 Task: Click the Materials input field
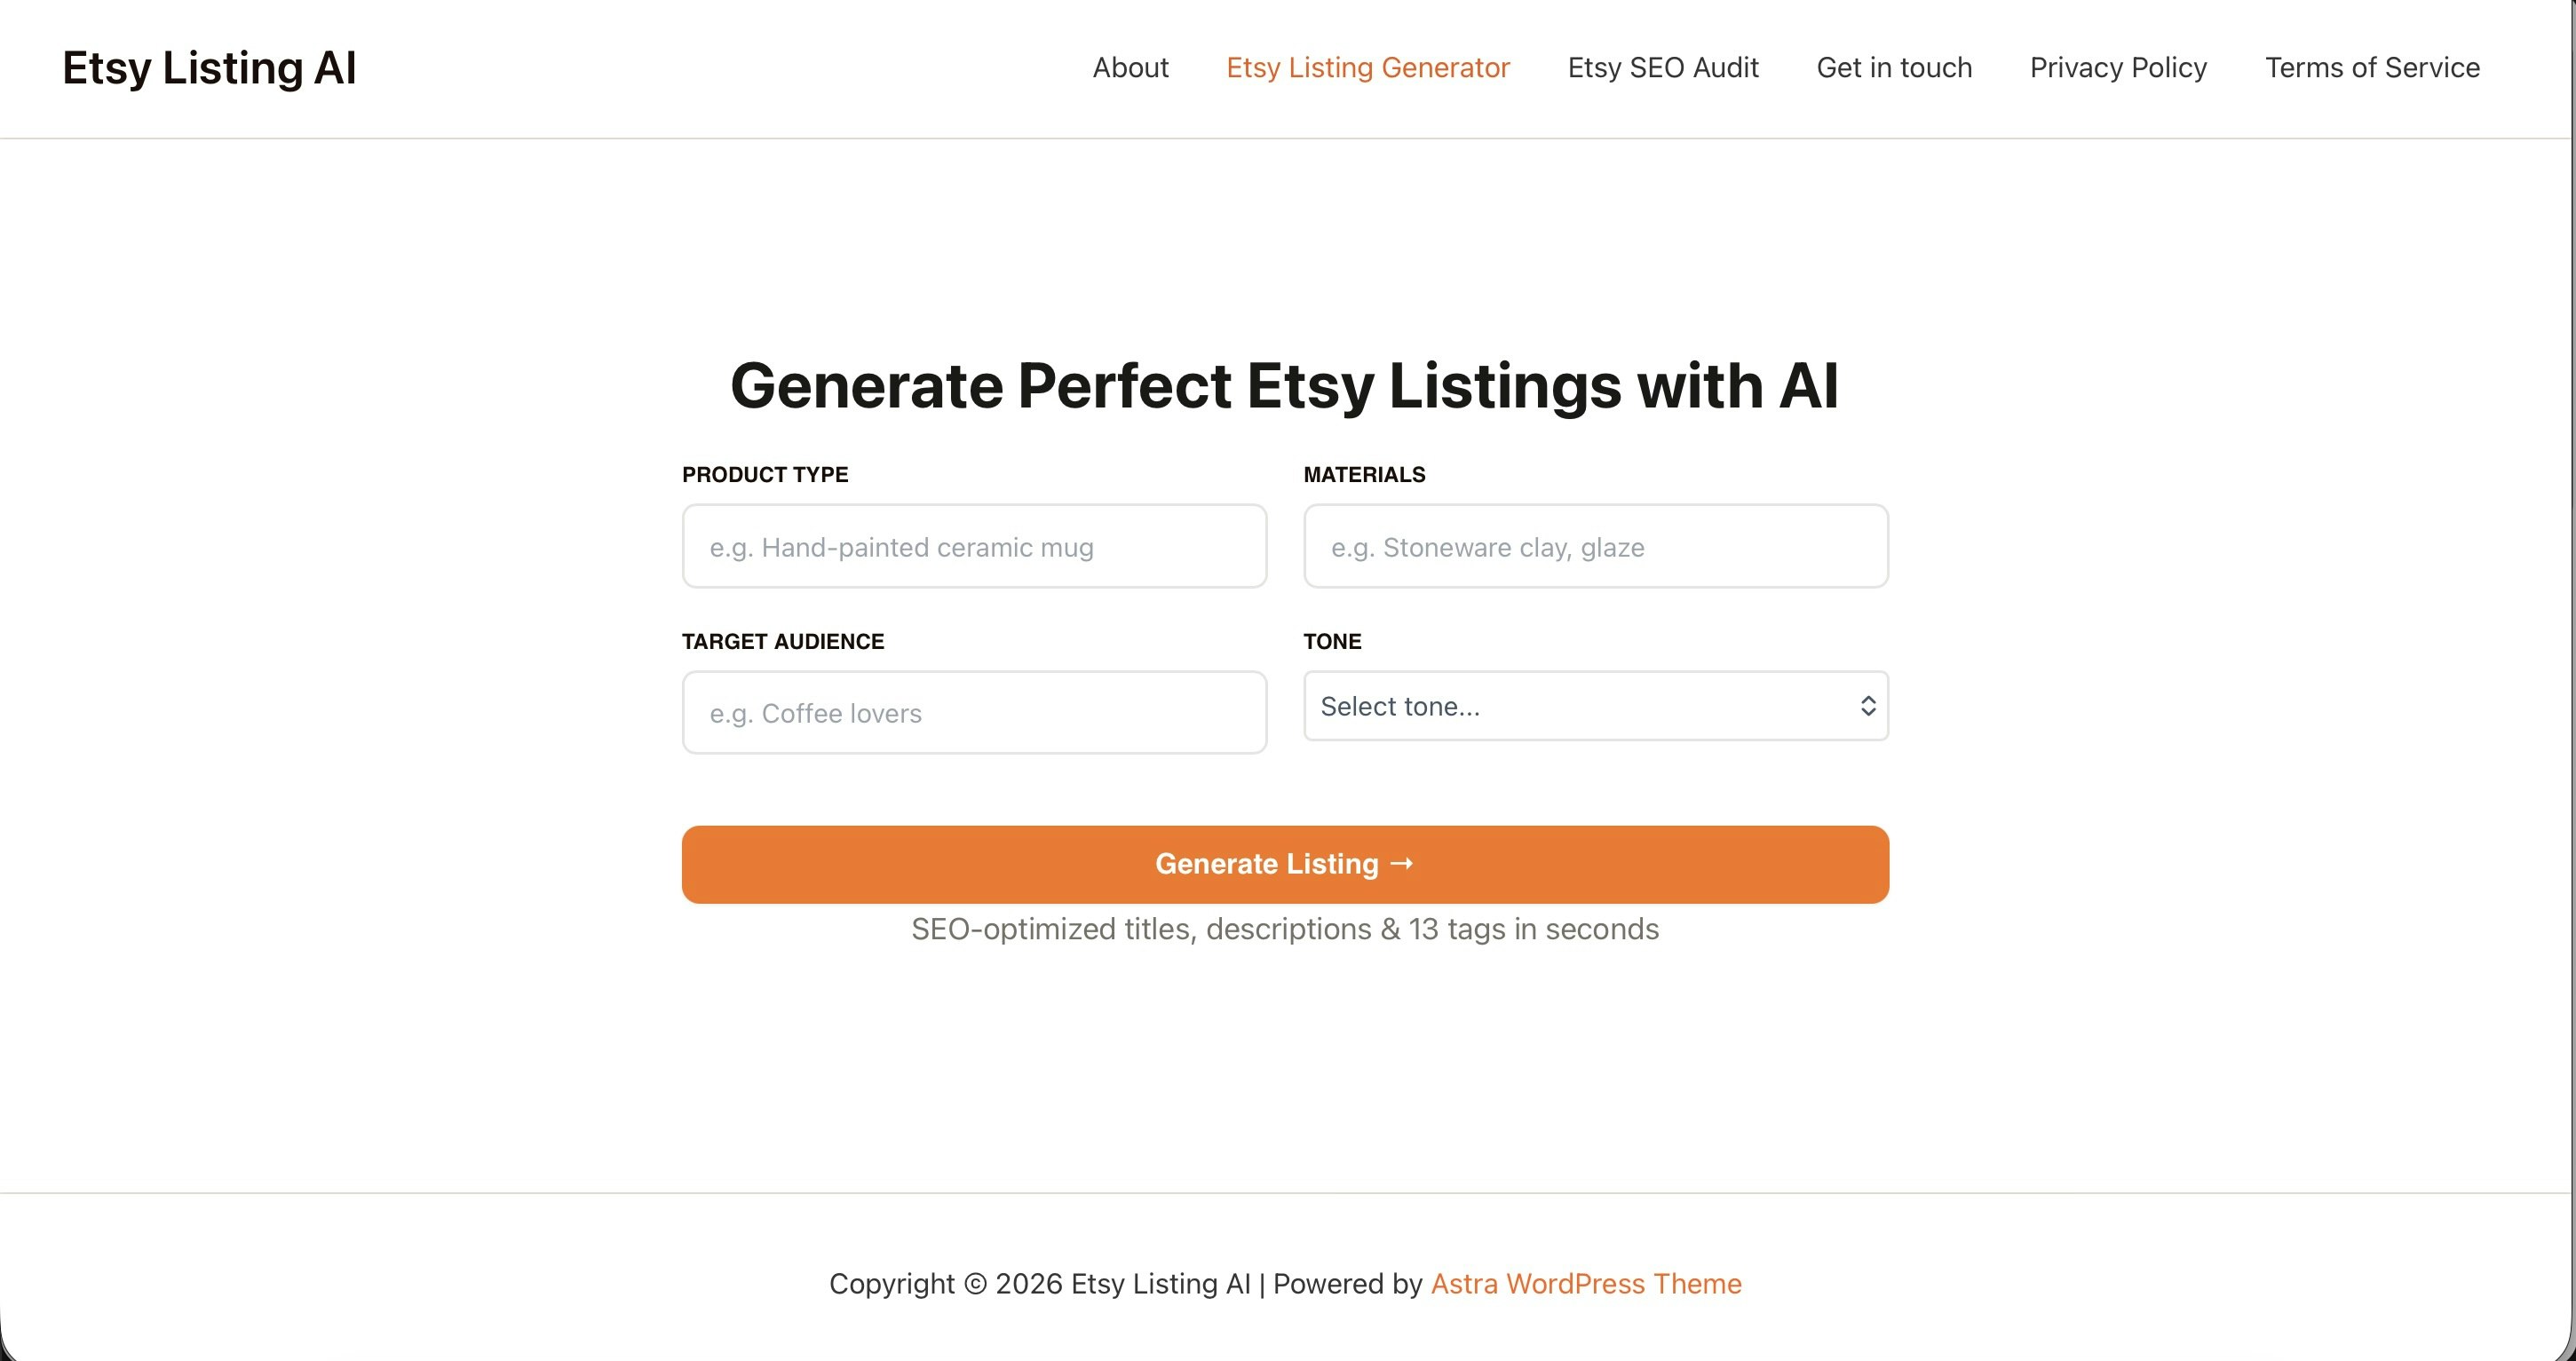coord(1595,546)
